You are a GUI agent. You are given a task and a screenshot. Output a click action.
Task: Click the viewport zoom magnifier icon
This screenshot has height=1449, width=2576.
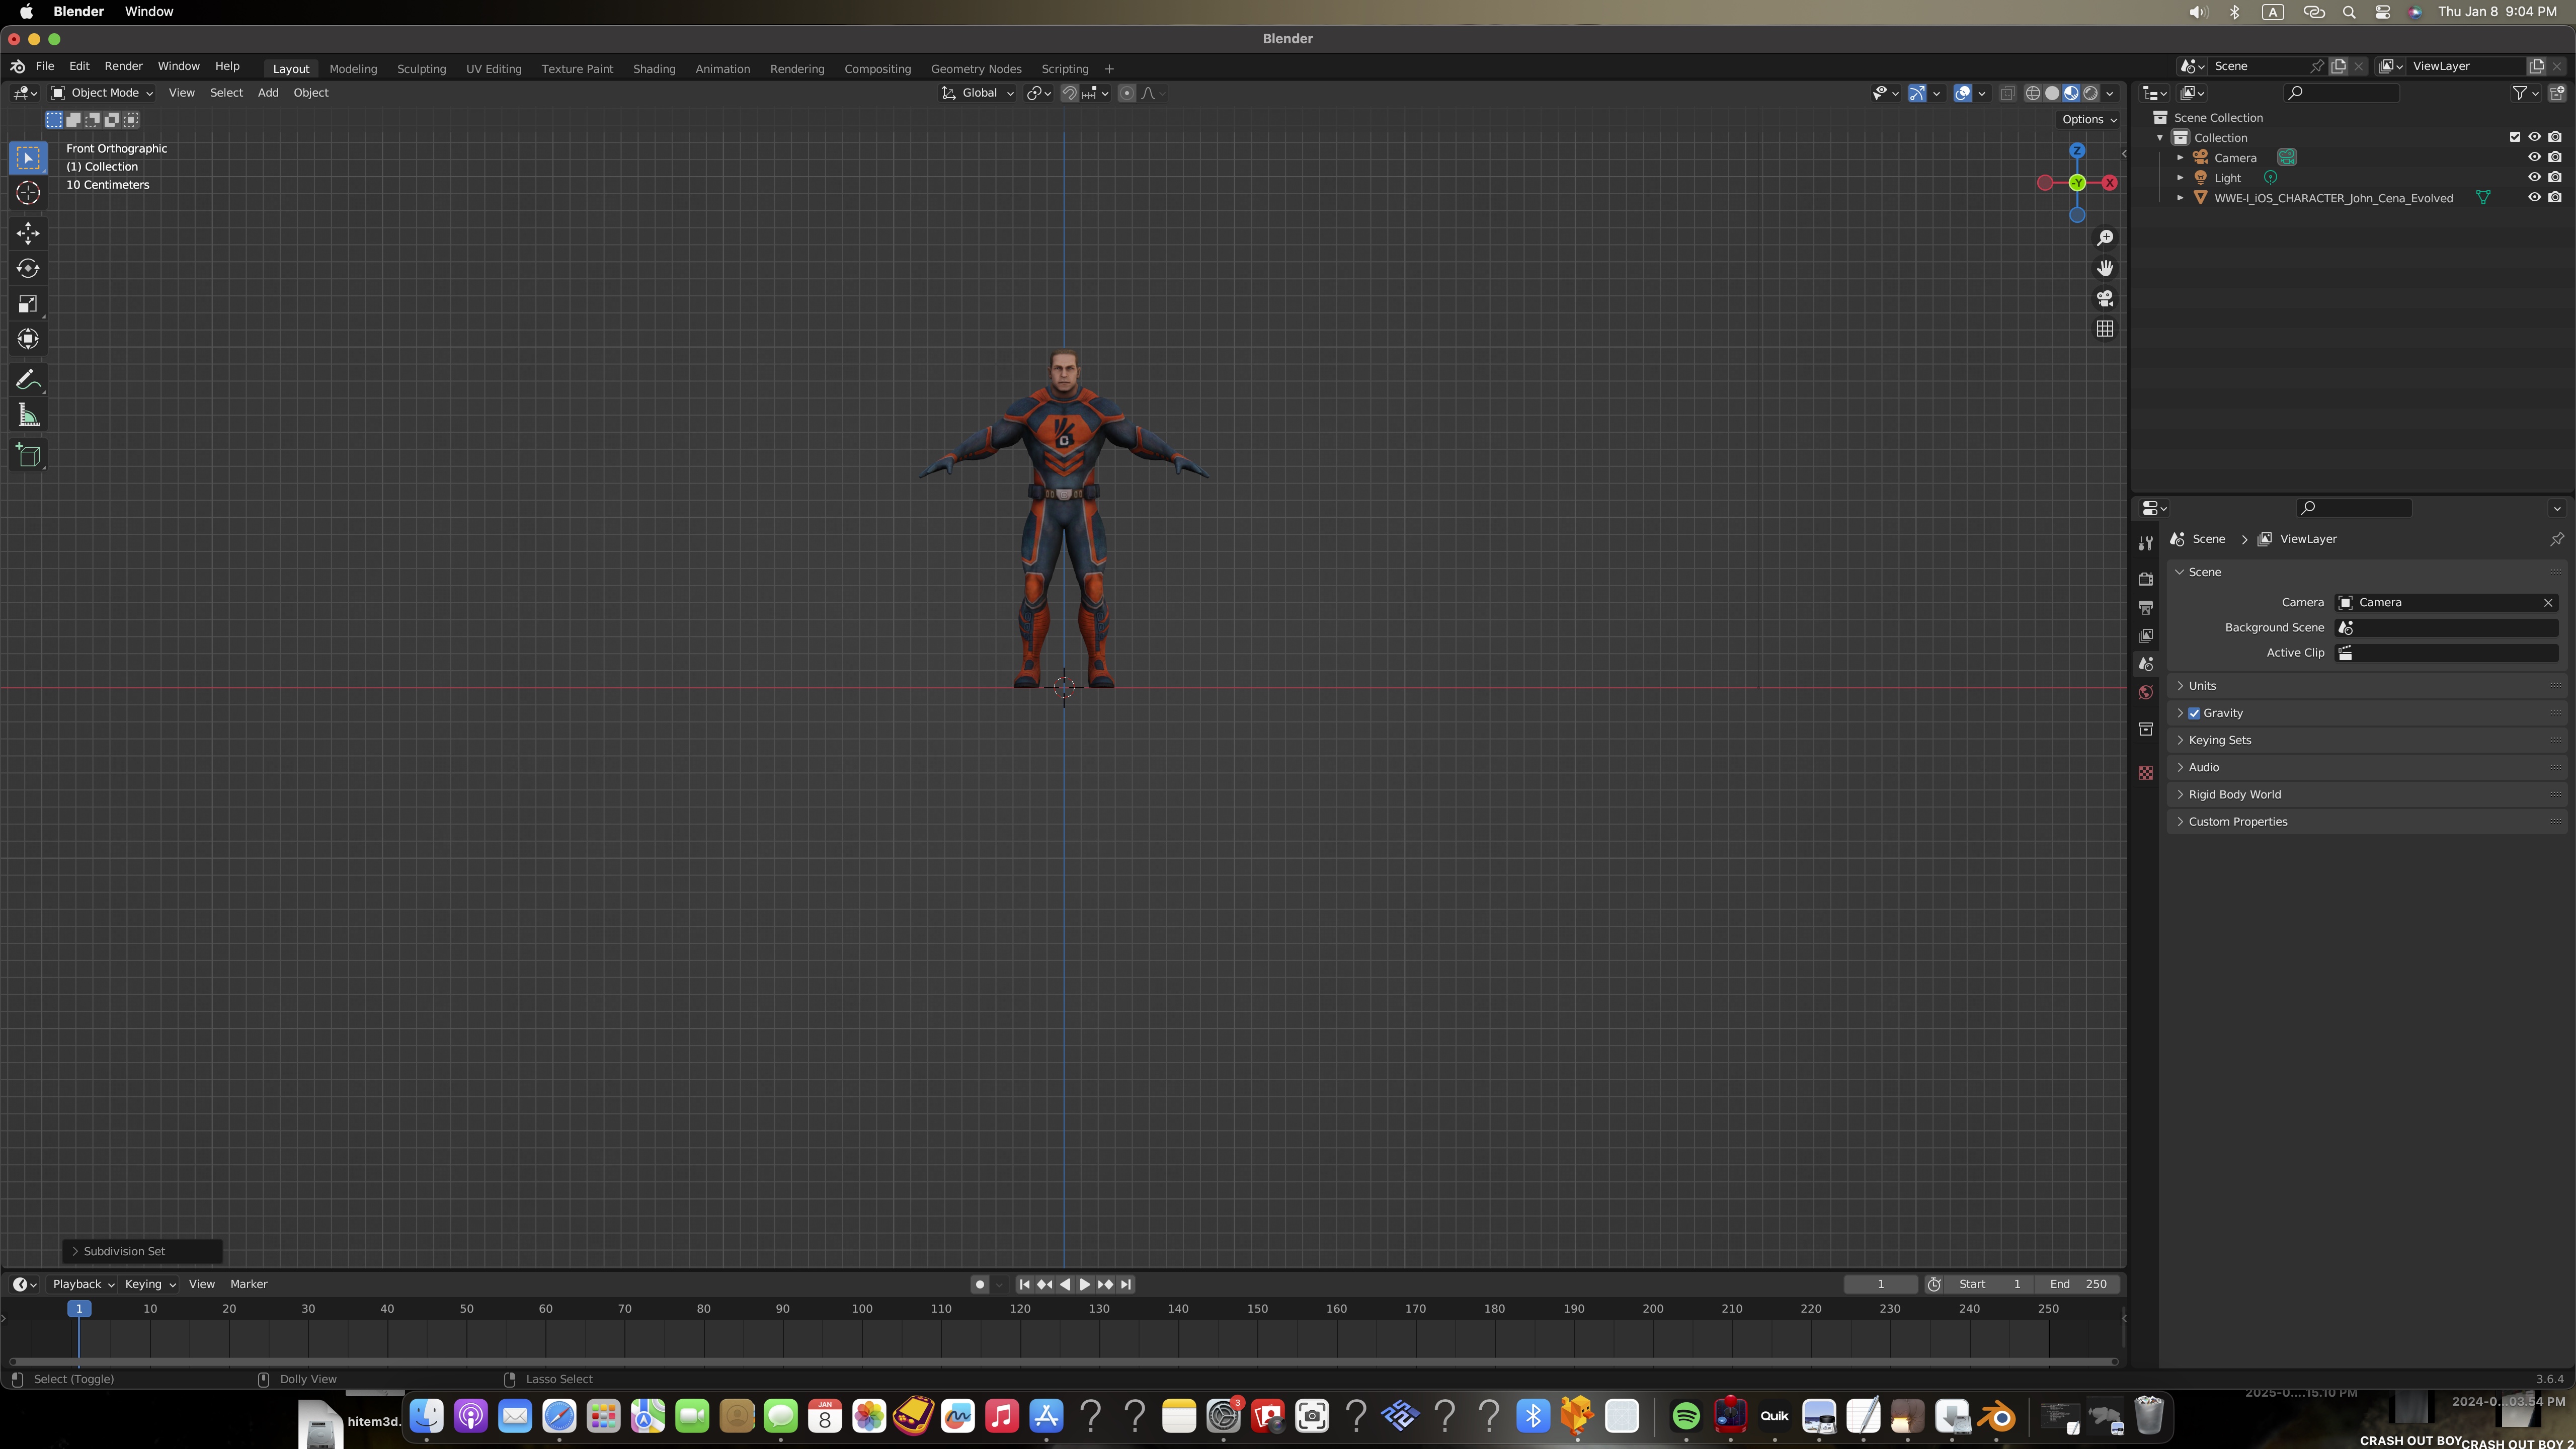[2105, 238]
